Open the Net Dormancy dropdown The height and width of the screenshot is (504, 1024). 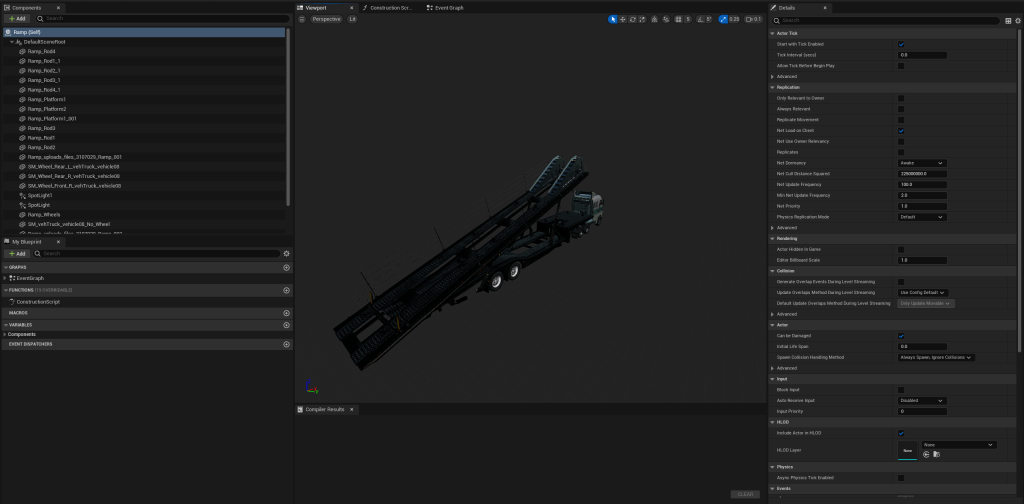pos(921,162)
